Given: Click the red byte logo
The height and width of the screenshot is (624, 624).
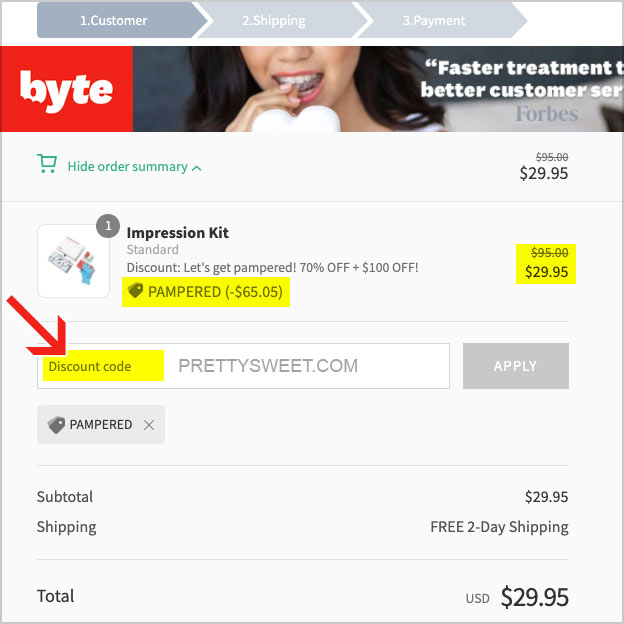Looking at the screenshot, I should click(66, 89).
